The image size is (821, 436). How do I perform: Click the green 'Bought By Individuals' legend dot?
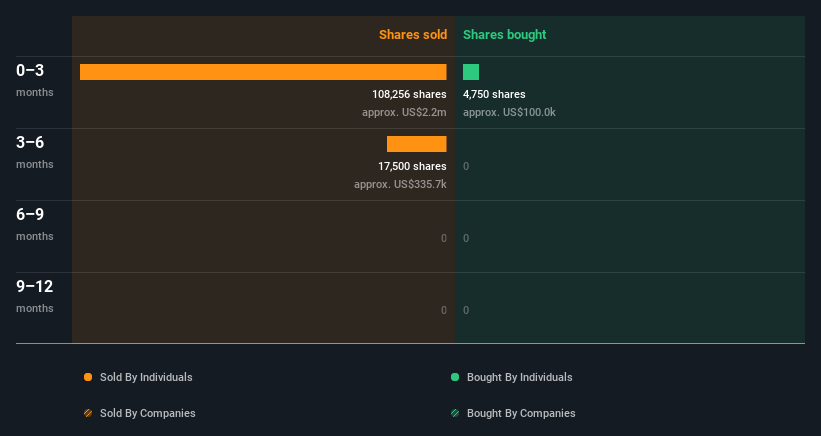455,377
